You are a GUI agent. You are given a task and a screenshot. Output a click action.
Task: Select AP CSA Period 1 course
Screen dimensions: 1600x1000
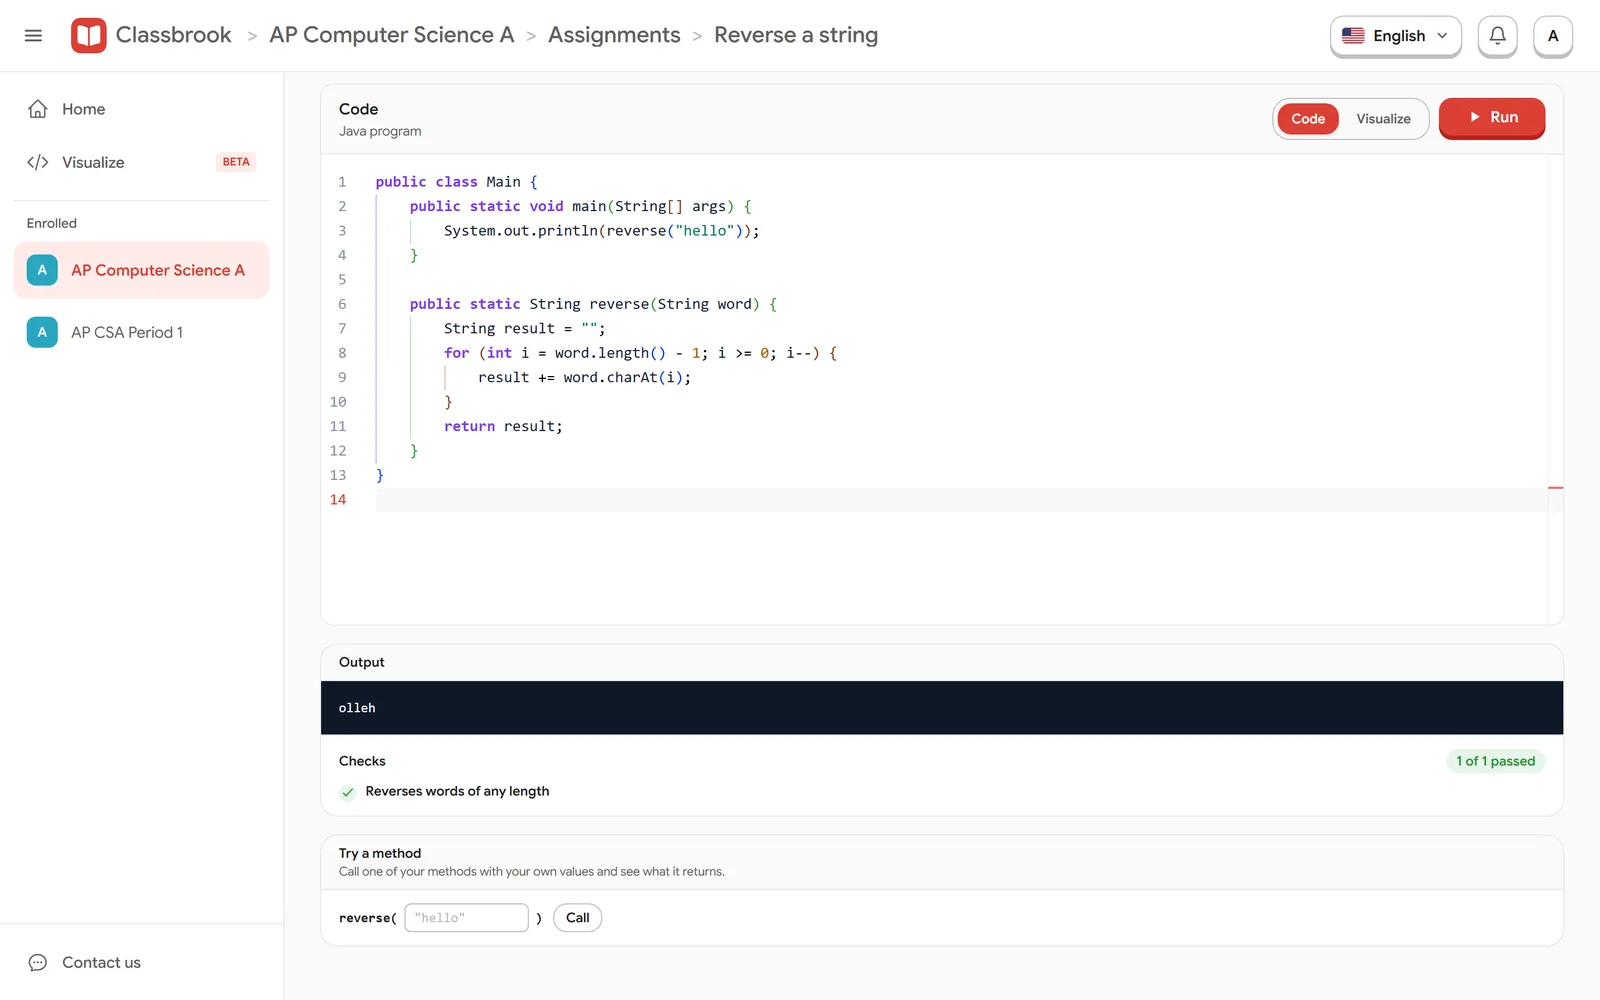click(x=142, y=332)
